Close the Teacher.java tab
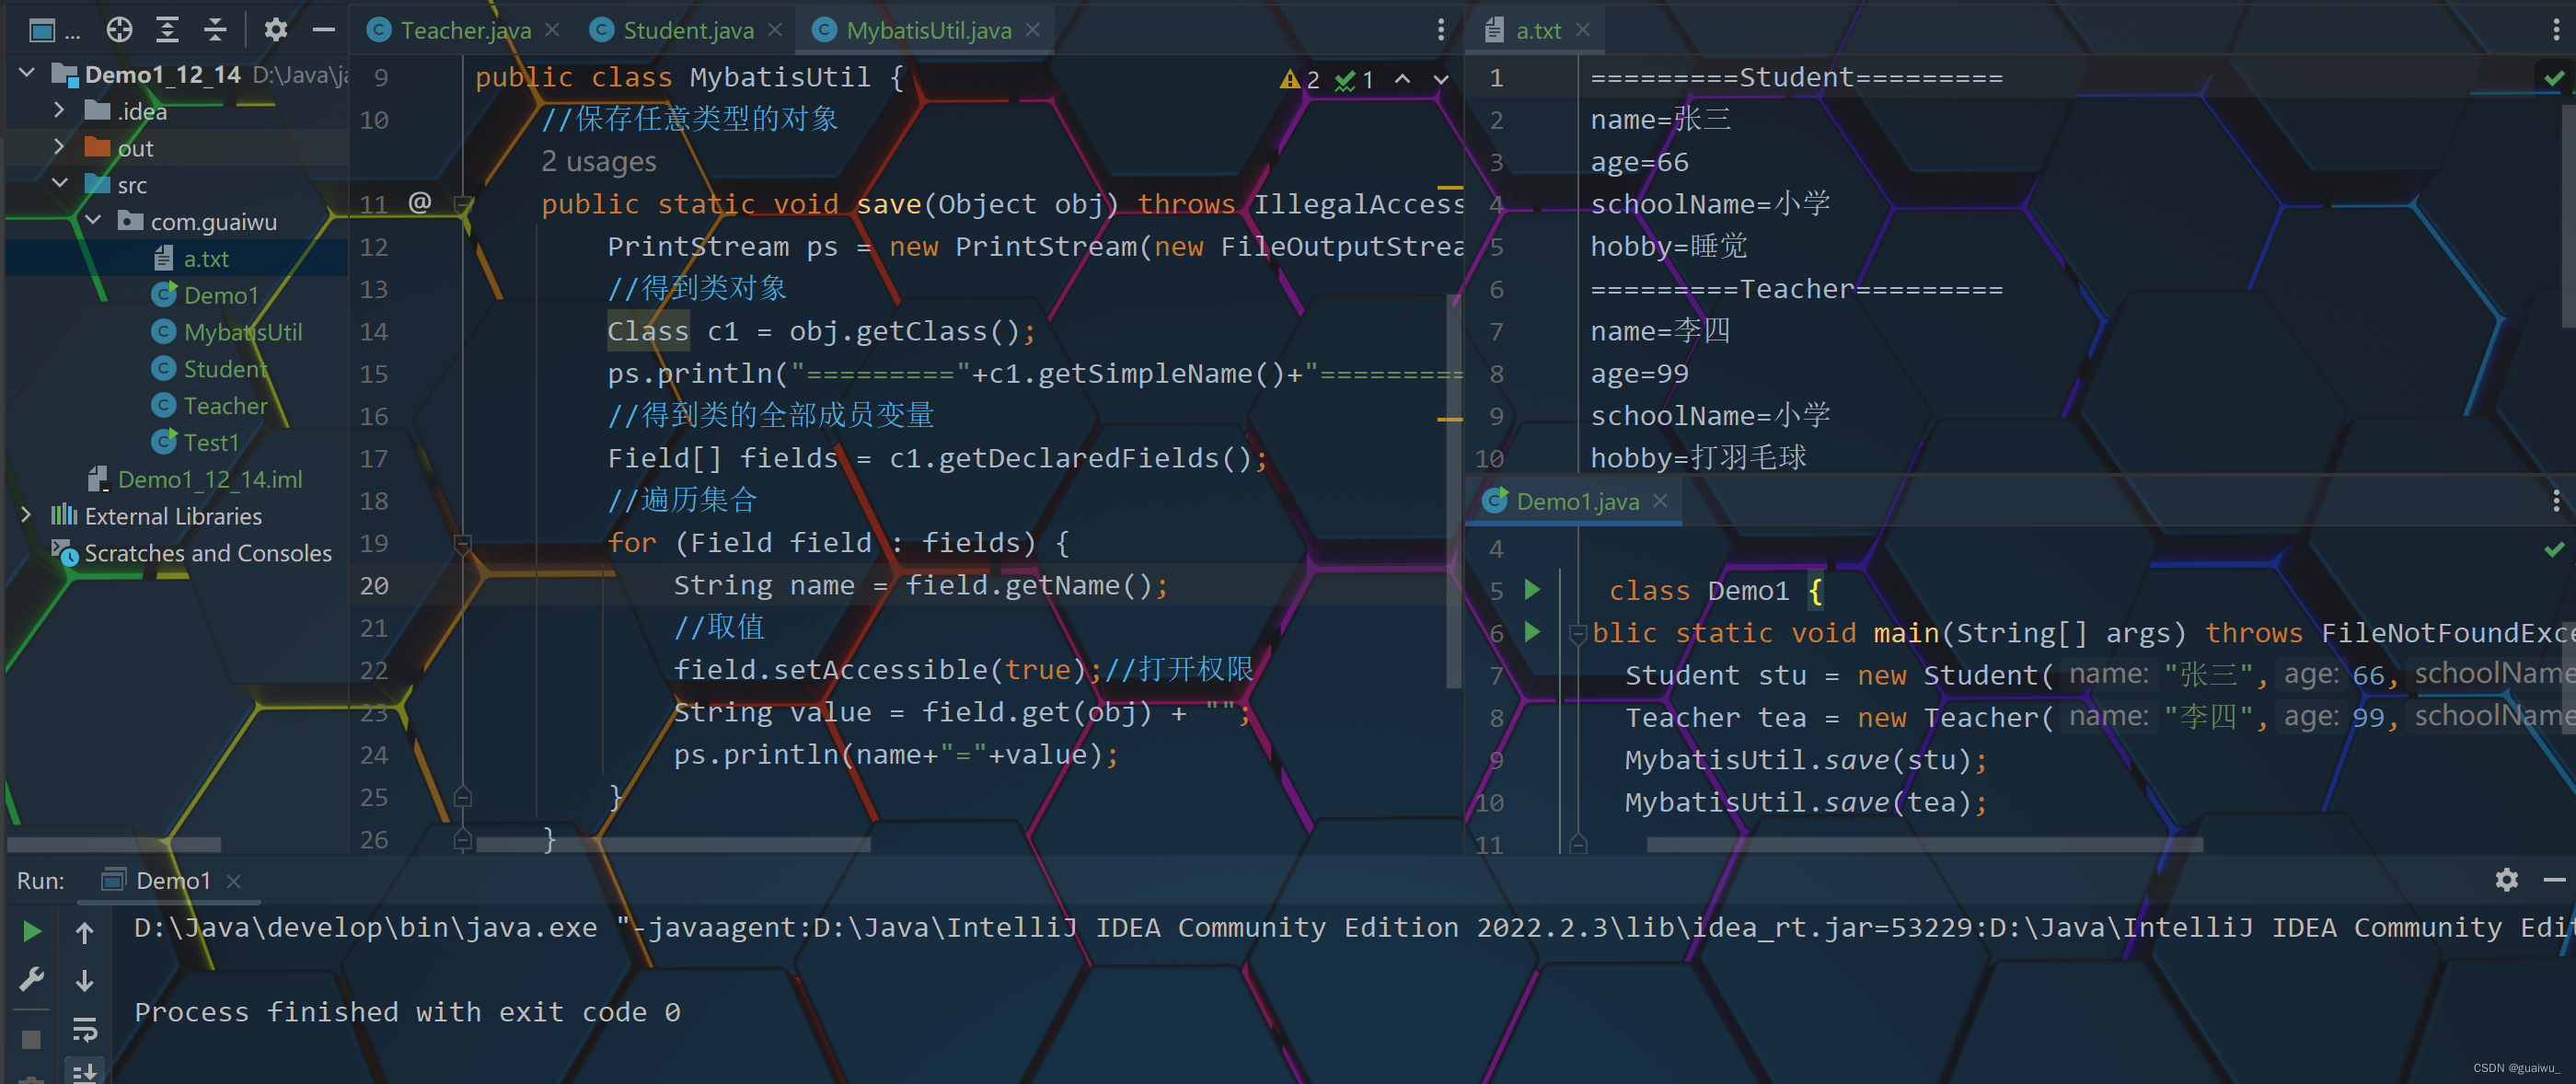2576x1084 pixels. (552, 30)
